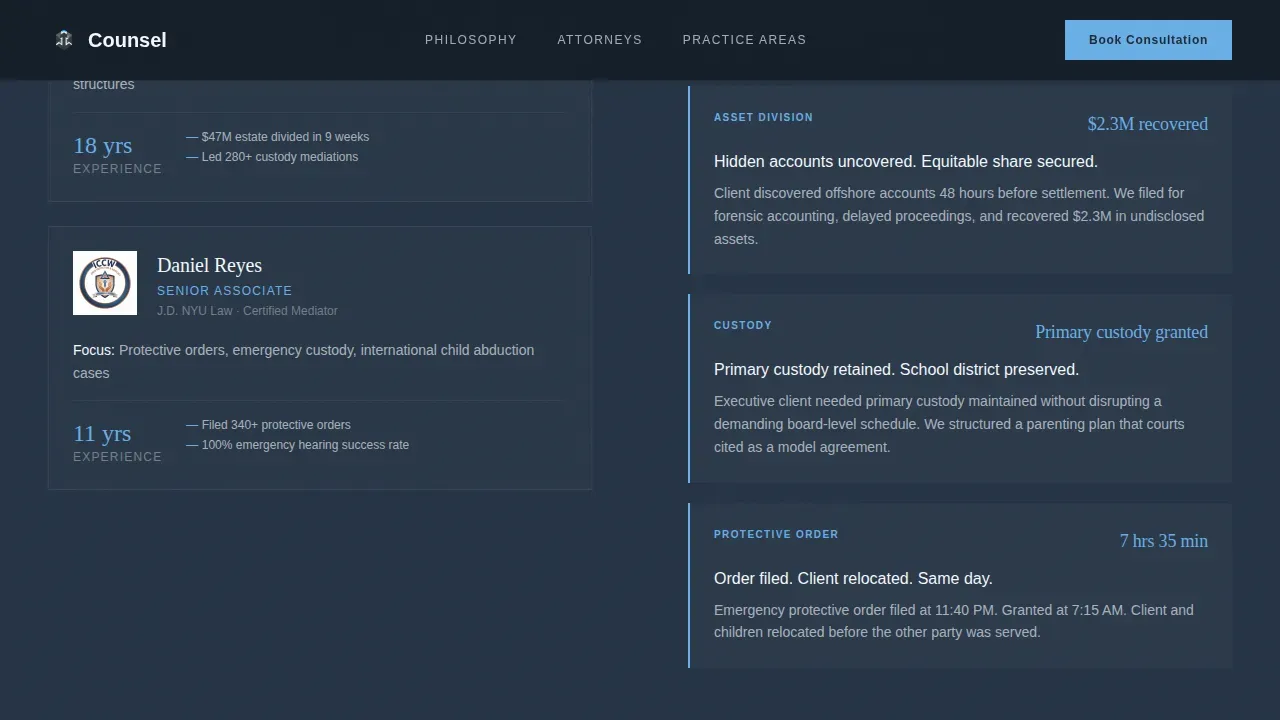This screenshot has height=720, width=1280.
Task: Click "100% emergency hearing success rate" line
Action: point(297,445)
